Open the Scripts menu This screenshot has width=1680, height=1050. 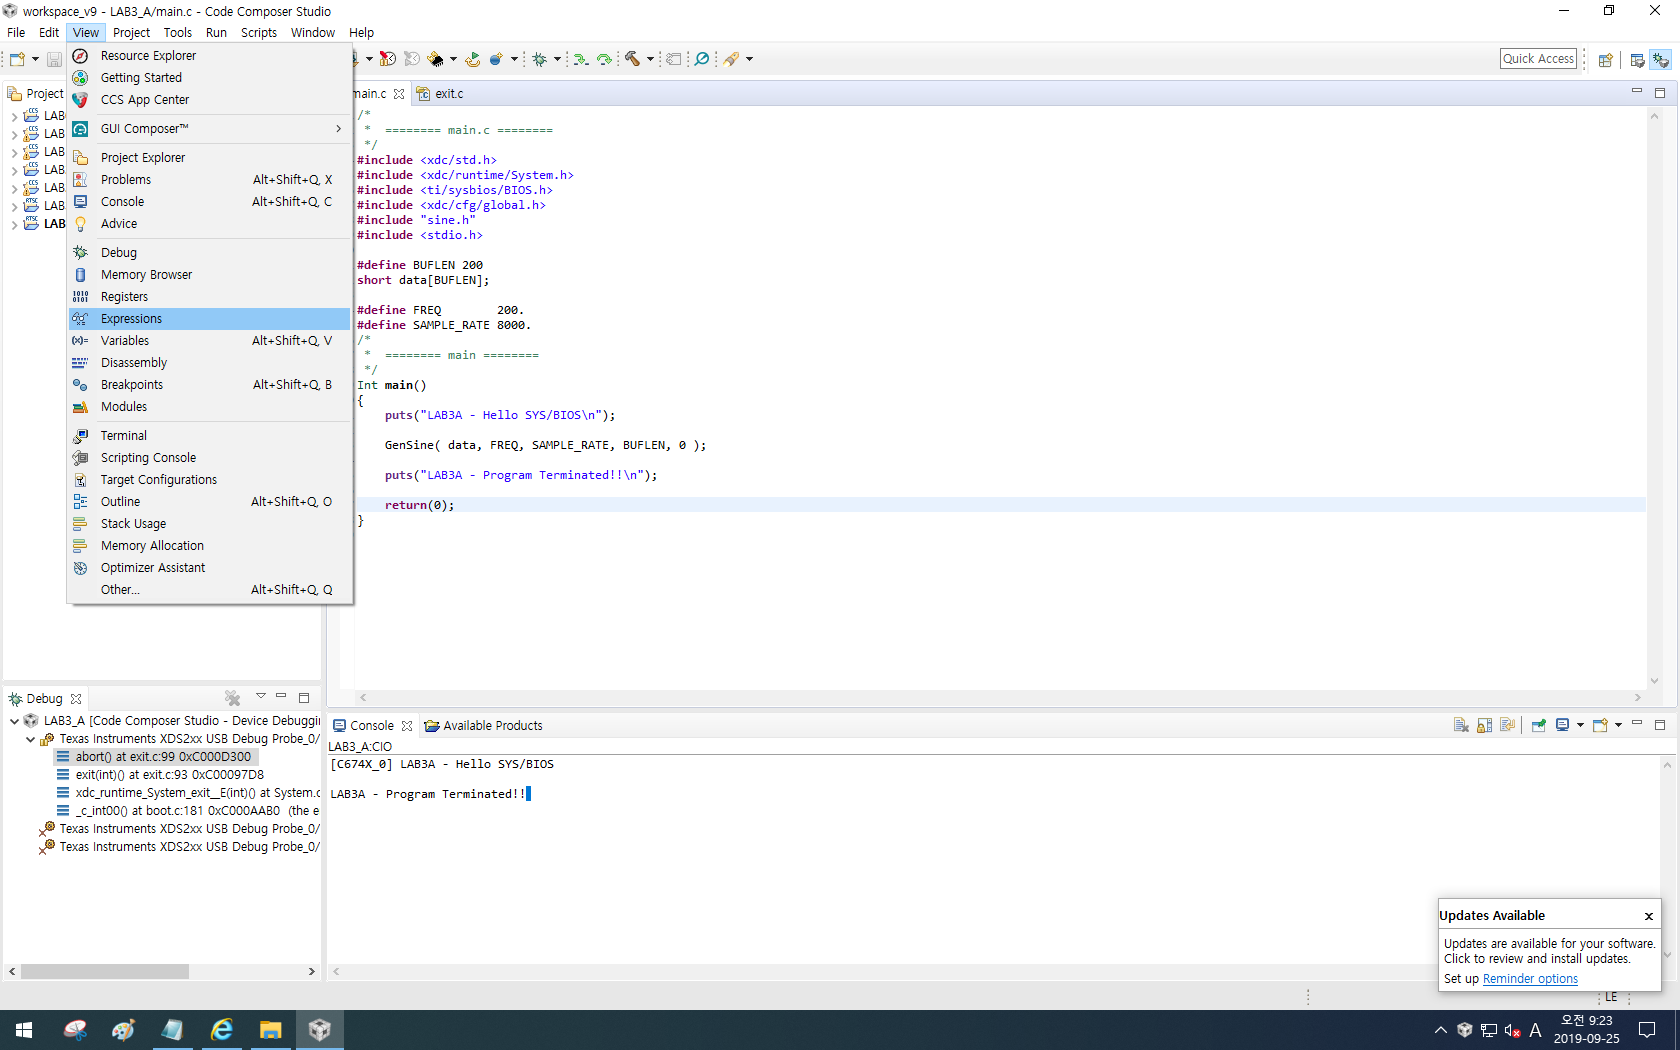[259, 33]
